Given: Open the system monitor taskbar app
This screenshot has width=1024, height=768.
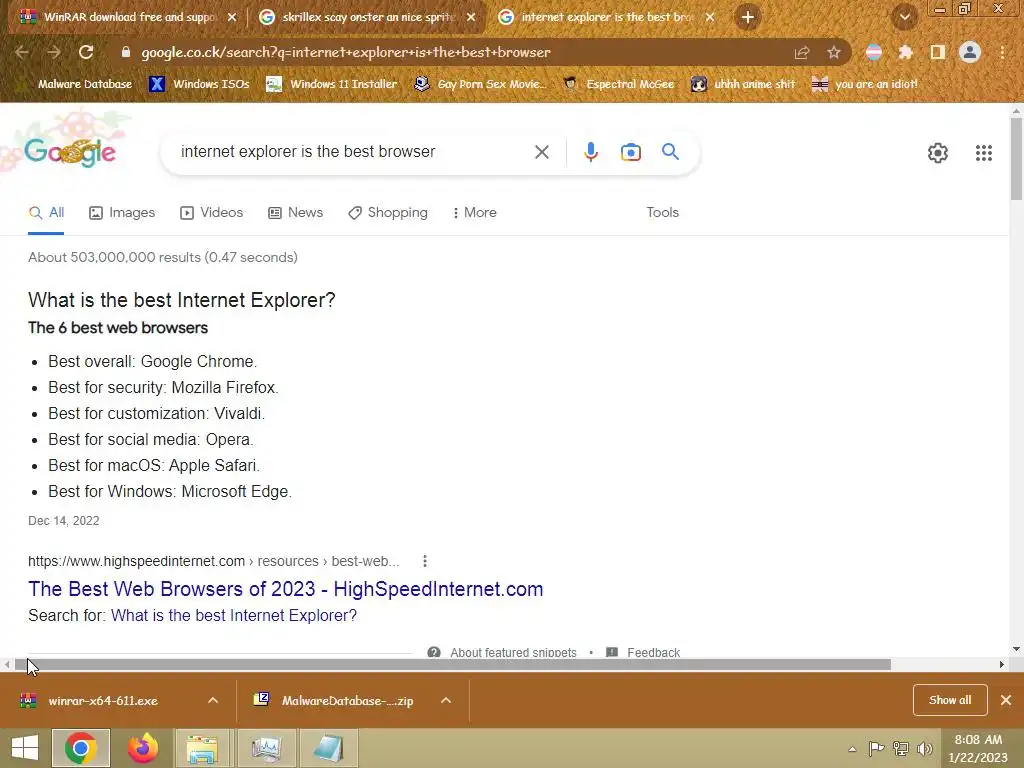Looking at the screenshot, I should [266, 748].
